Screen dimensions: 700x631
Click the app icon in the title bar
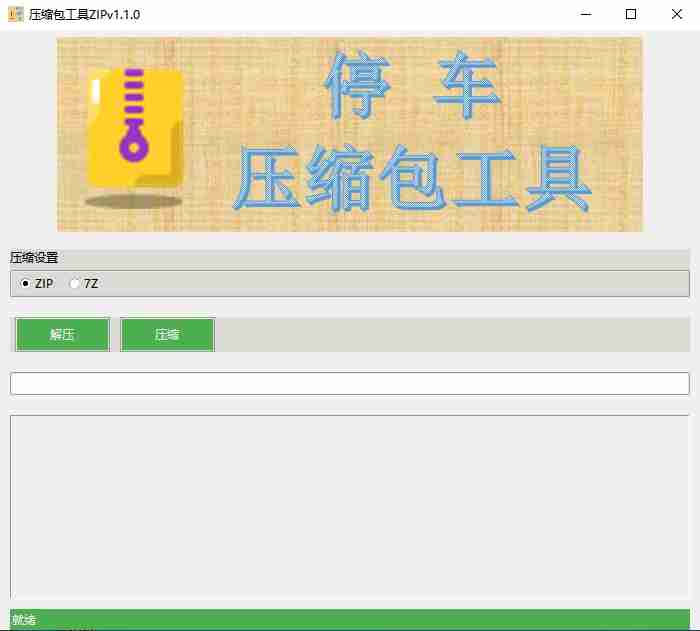(15, 14)
